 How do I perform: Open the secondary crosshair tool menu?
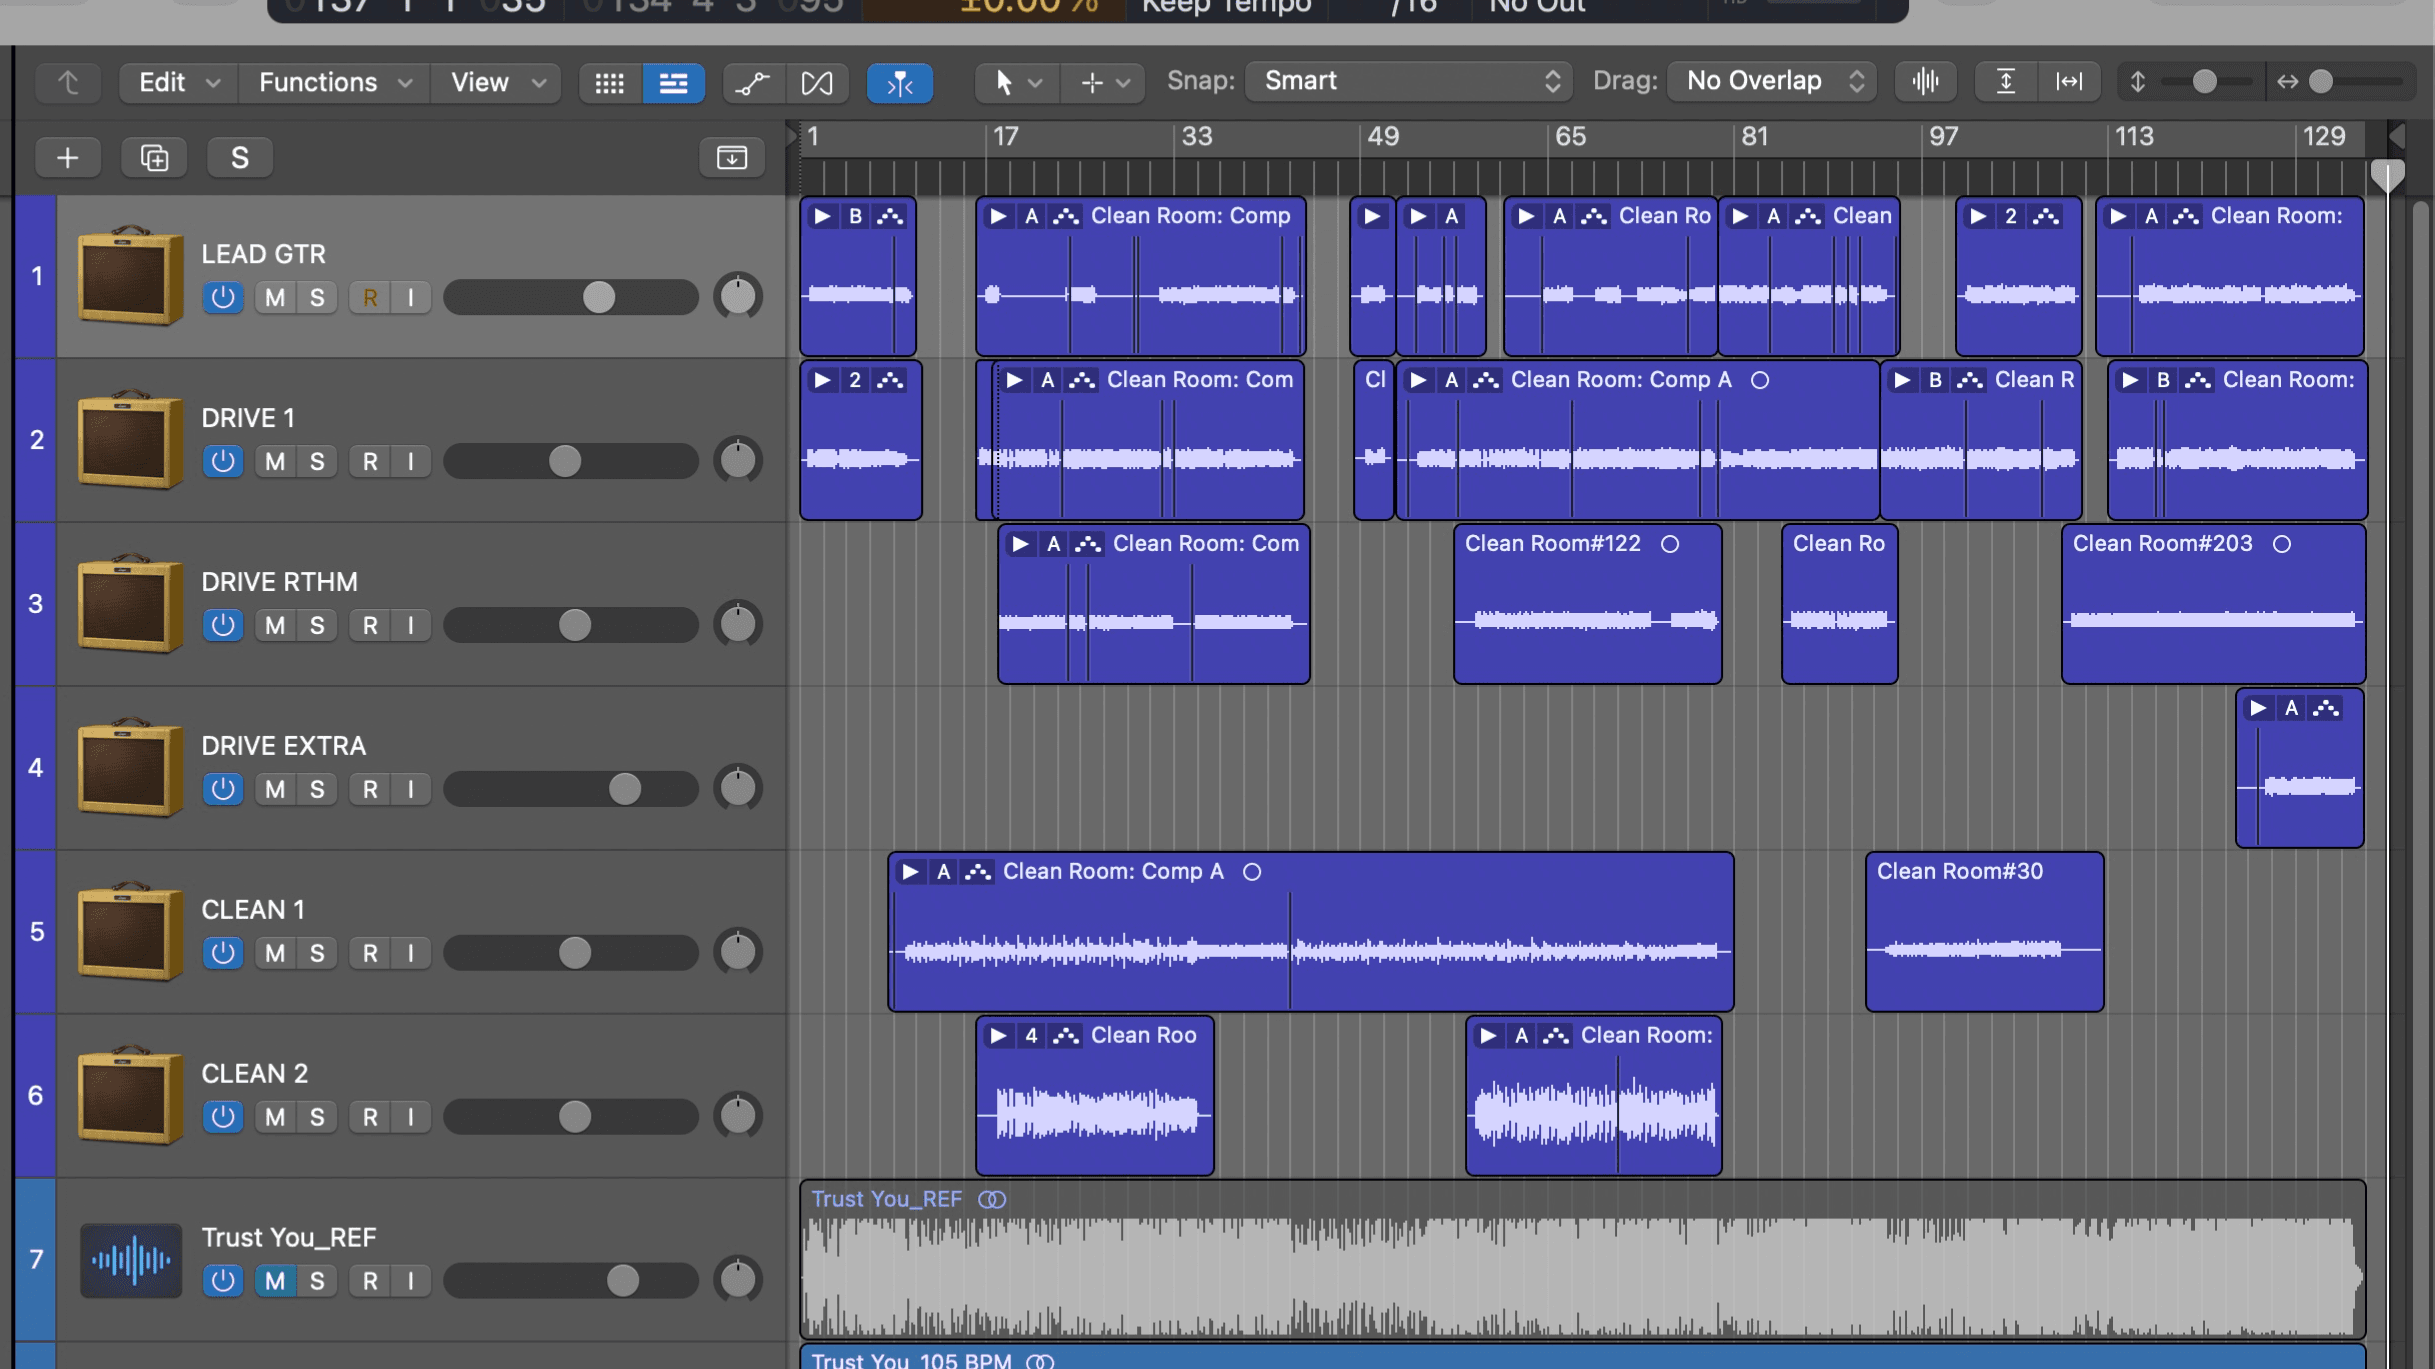click(x=1105, y=82)
